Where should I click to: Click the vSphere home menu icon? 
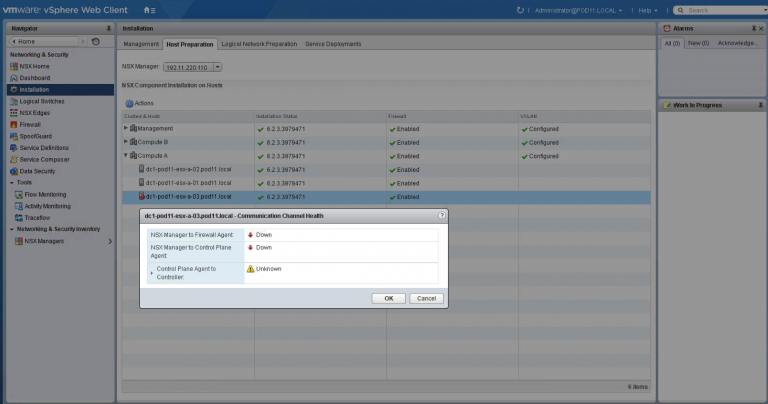[x=148, y=9]
